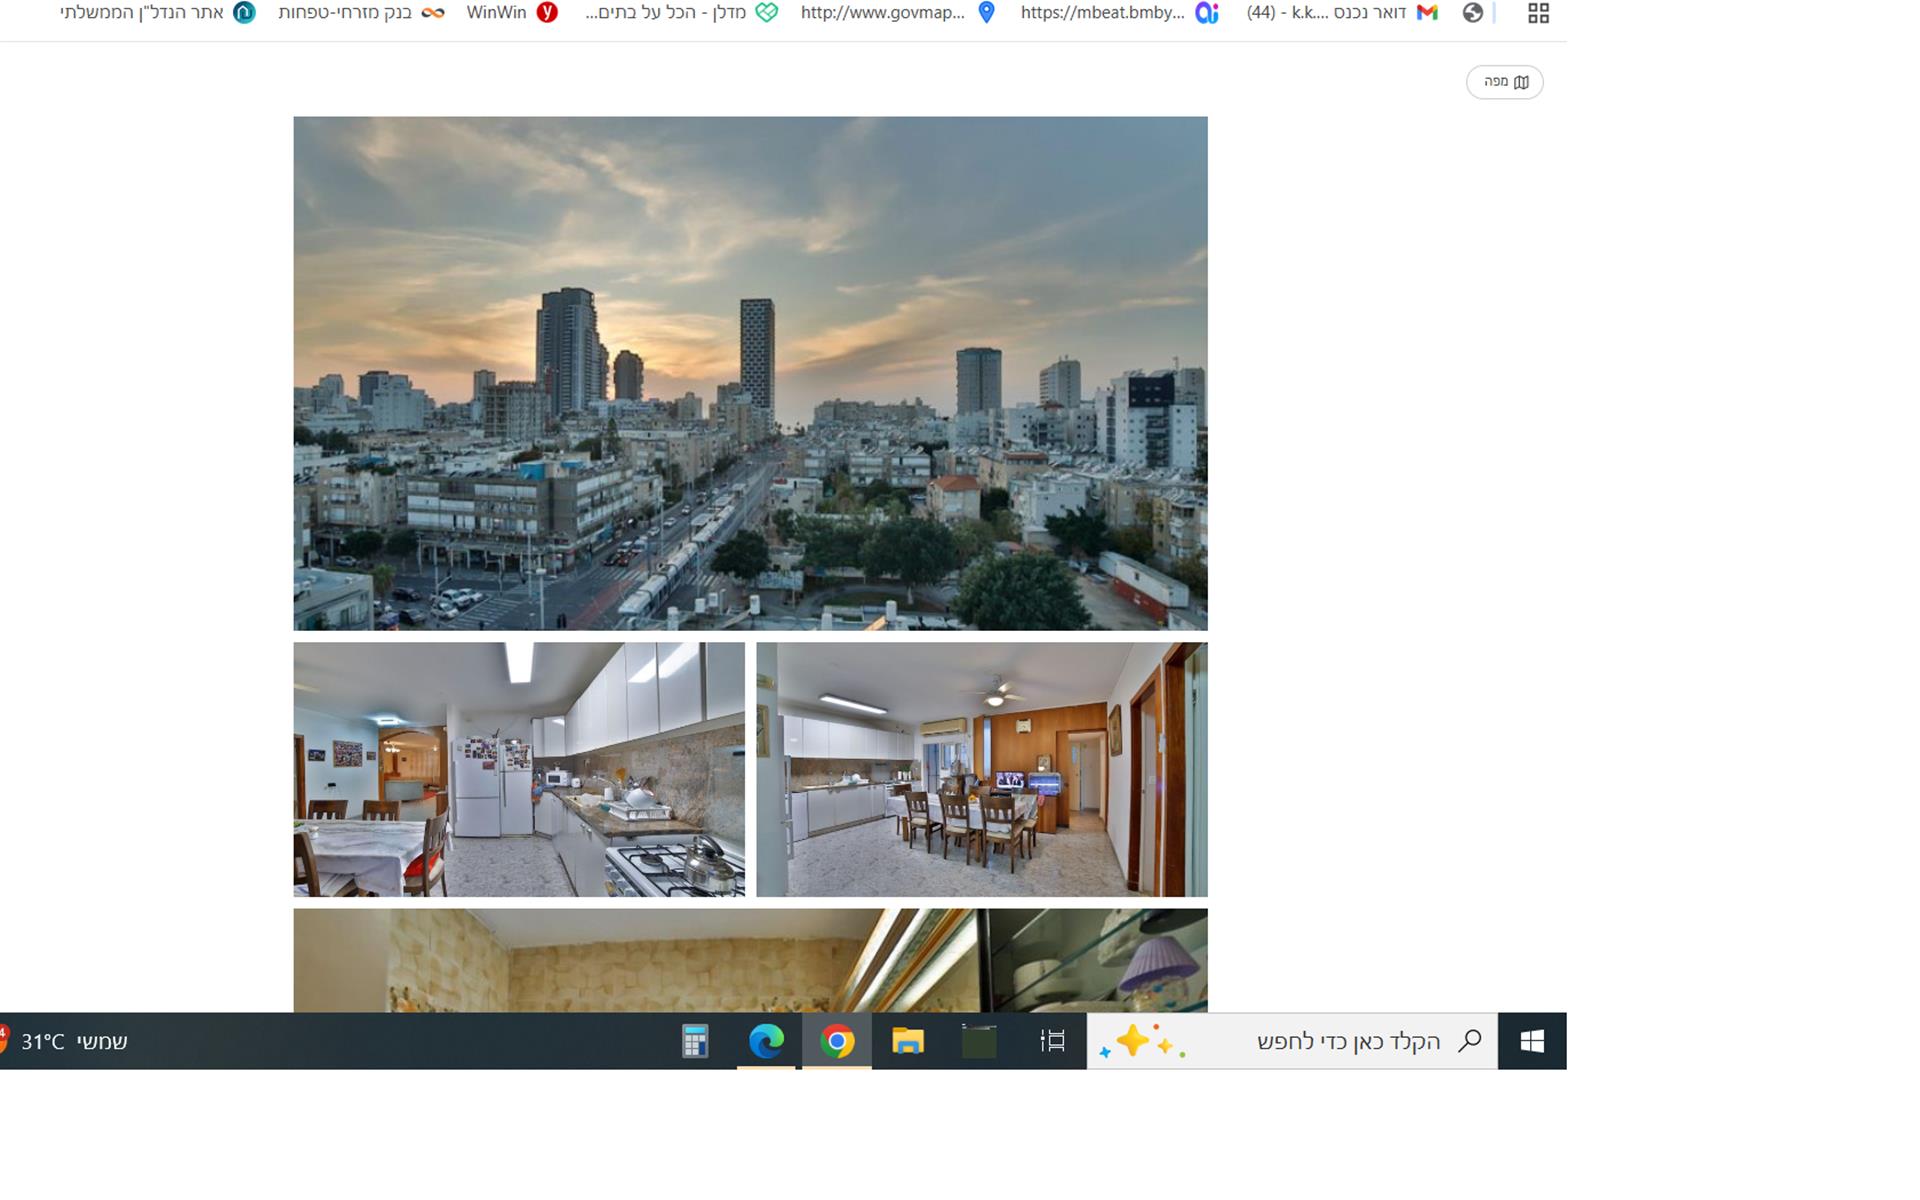Open the dining room photo

coord(981,769)
